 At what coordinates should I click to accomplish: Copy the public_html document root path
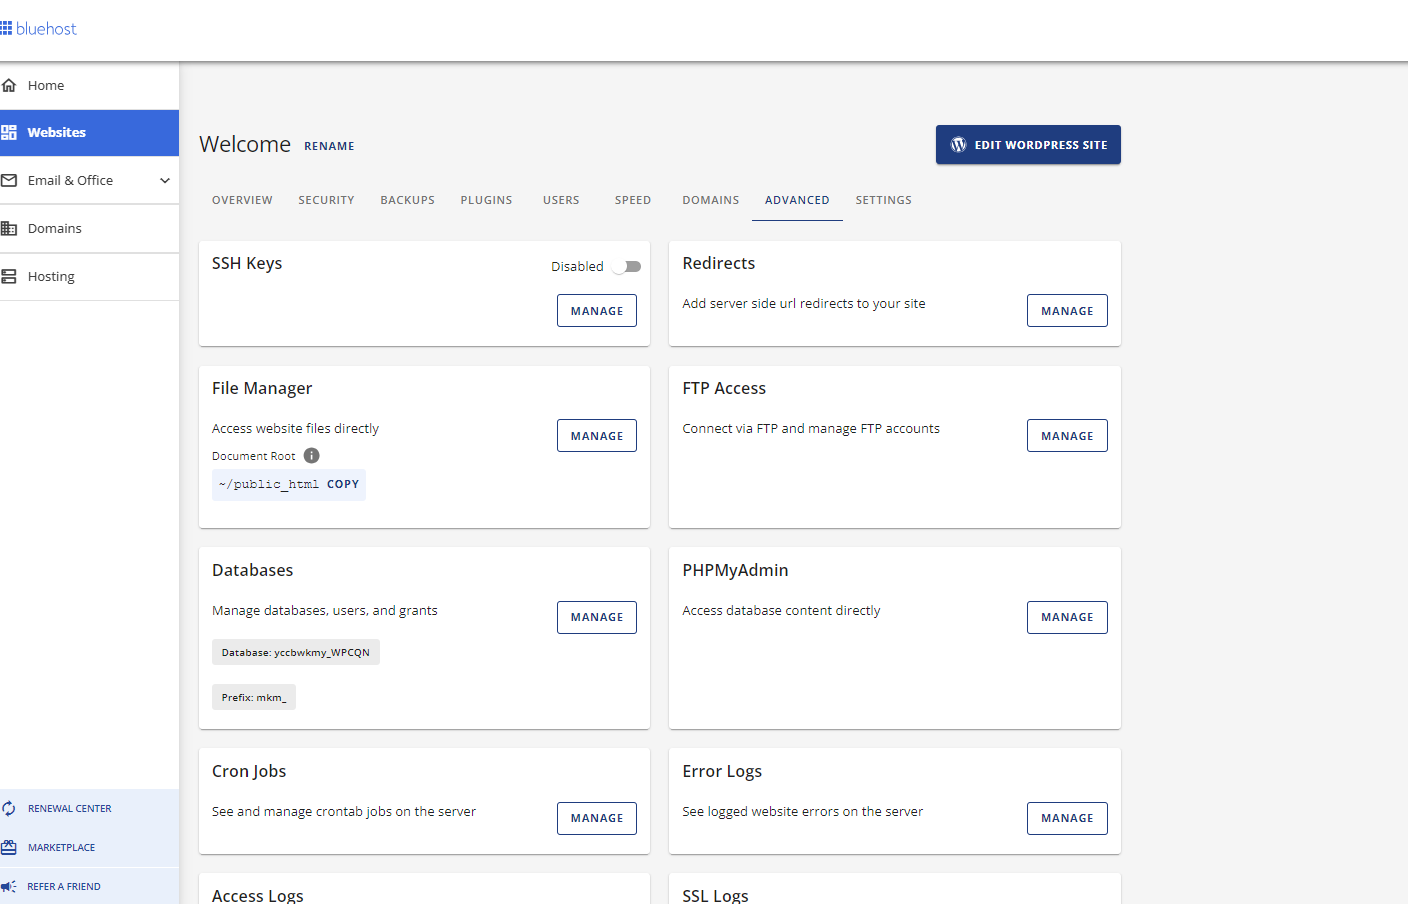tap(343, 484)
